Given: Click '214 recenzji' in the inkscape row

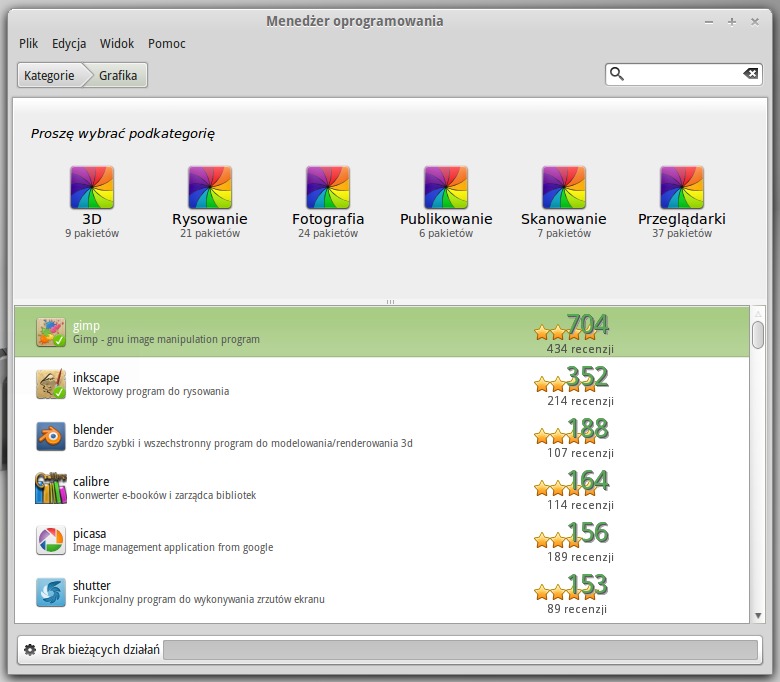Looking at the screenshot, I should [x=580, y=401].
